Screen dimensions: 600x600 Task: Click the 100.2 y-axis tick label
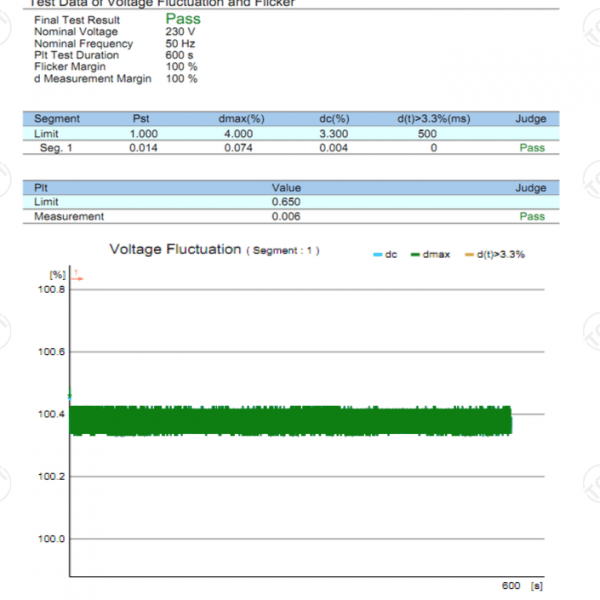coord(52,477)
